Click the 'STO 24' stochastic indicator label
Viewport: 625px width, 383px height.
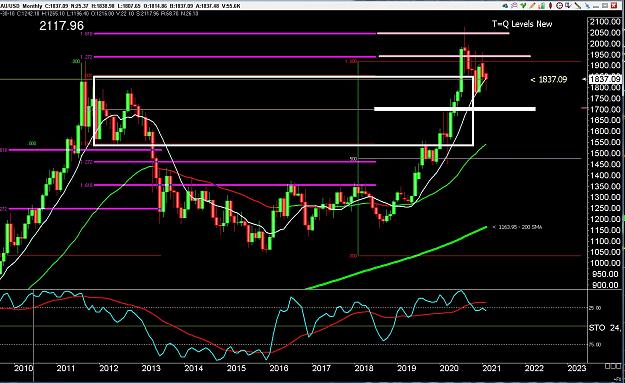[x=604, y=328]
